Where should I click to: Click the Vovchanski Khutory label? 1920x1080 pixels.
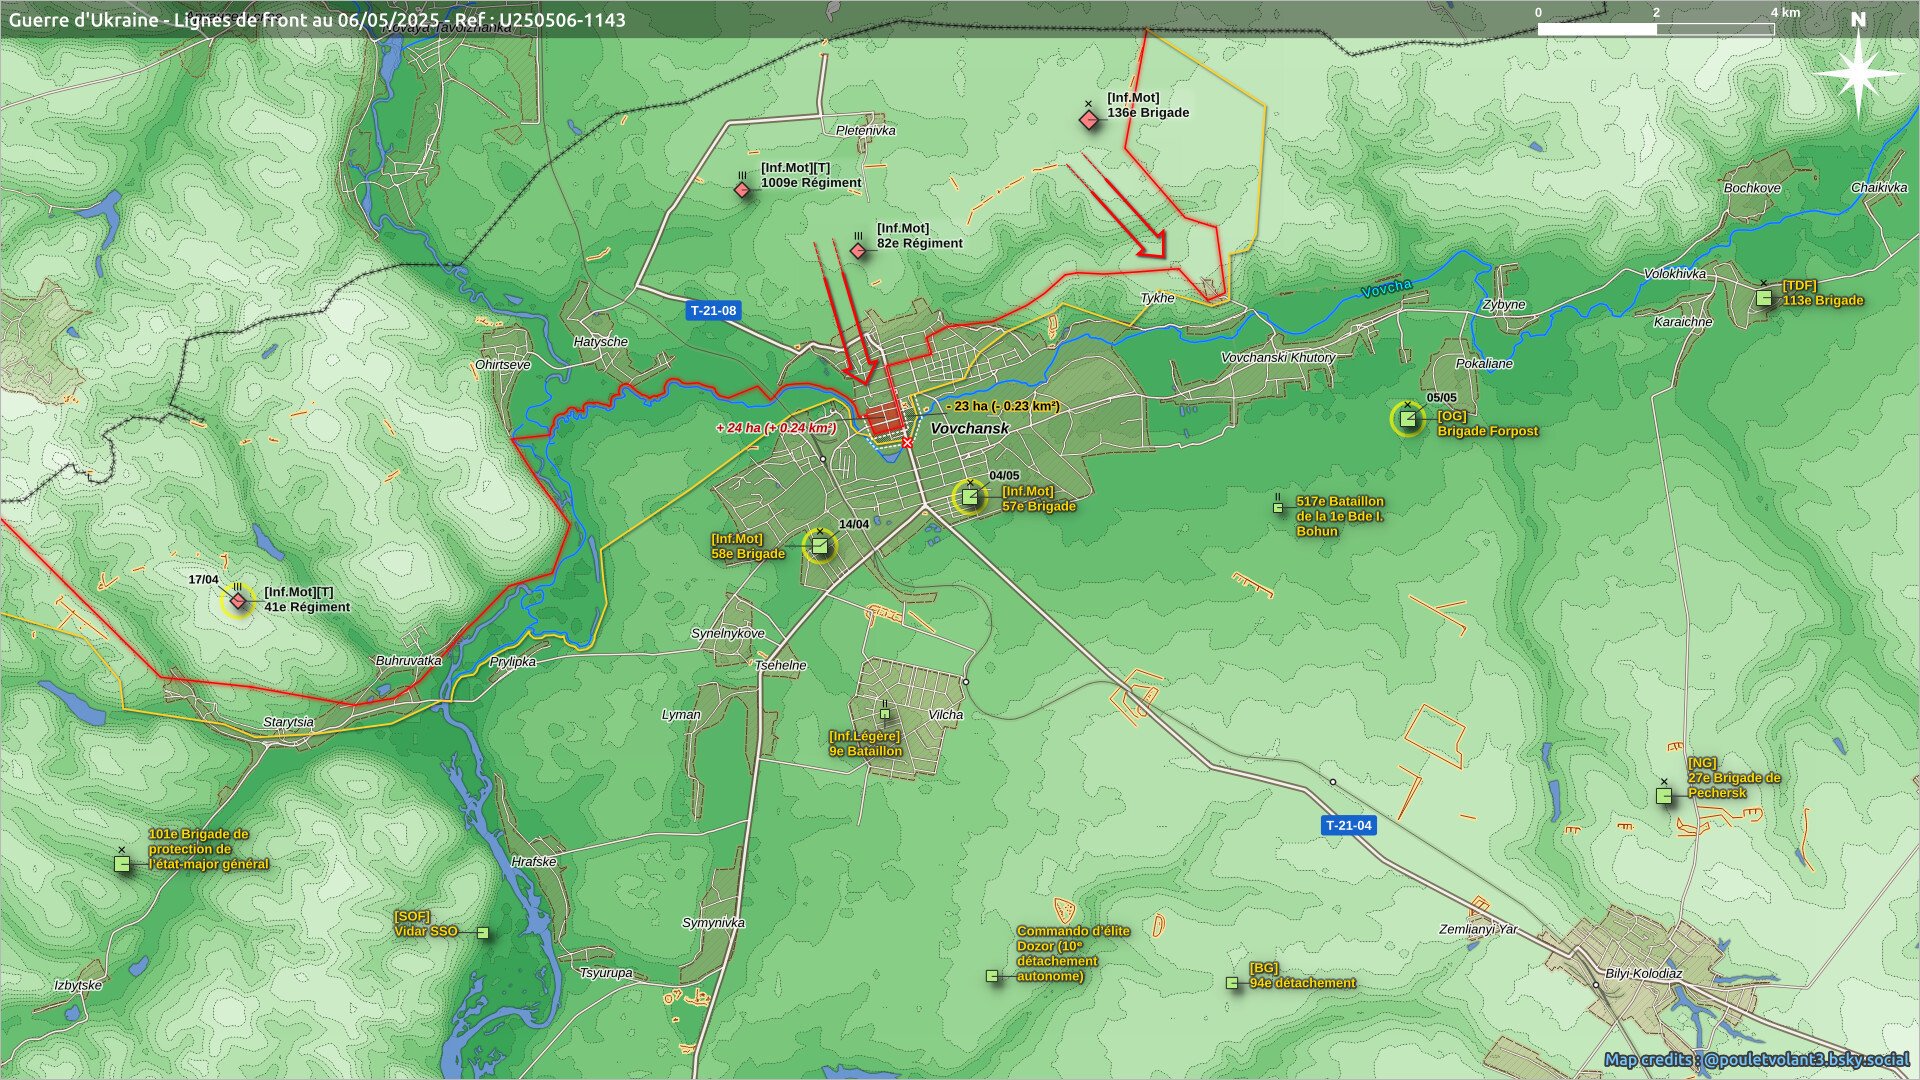pos(1278,358)
